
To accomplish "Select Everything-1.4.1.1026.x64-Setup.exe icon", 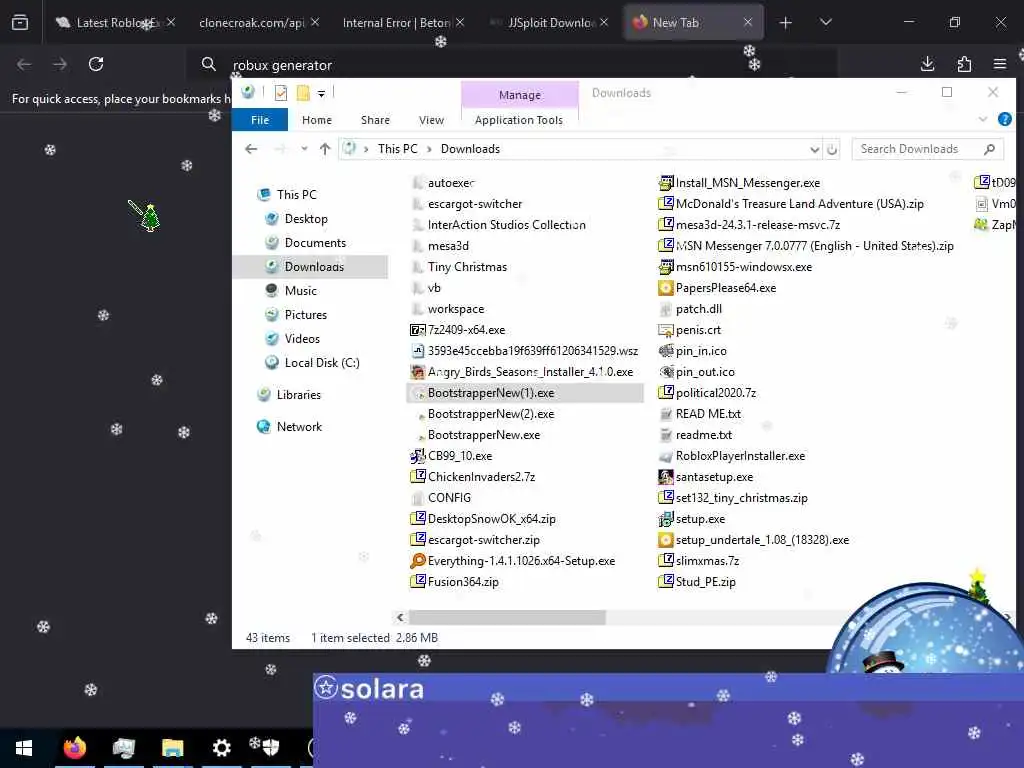I will point(417,561).
